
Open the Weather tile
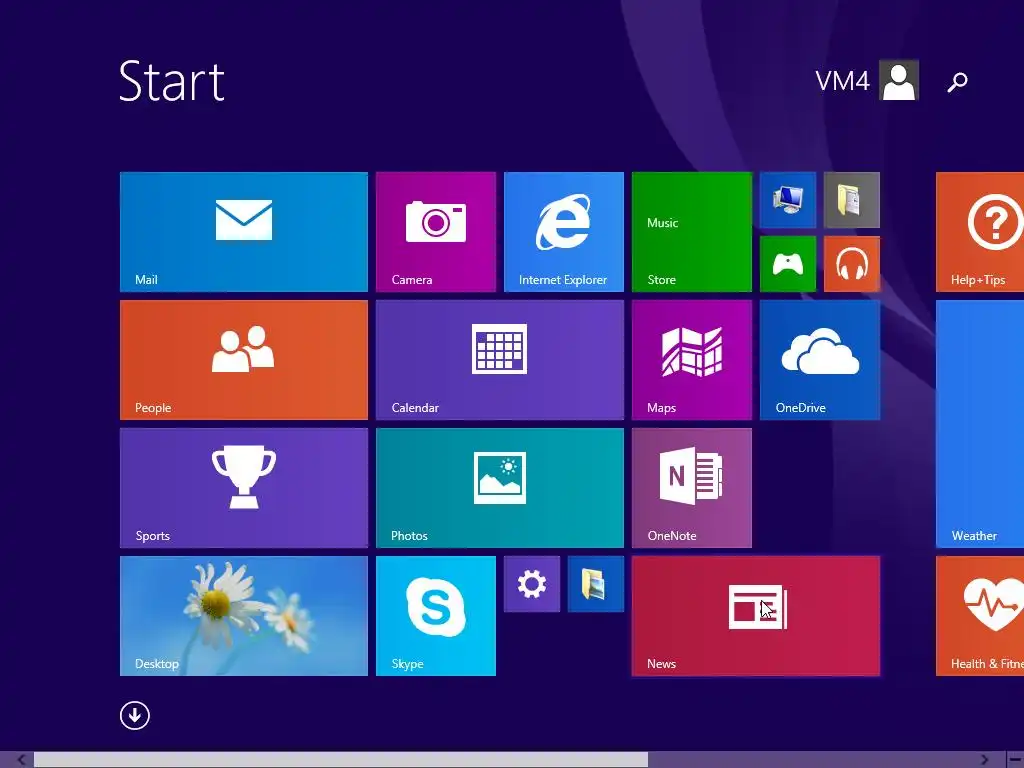pos(980,424)
